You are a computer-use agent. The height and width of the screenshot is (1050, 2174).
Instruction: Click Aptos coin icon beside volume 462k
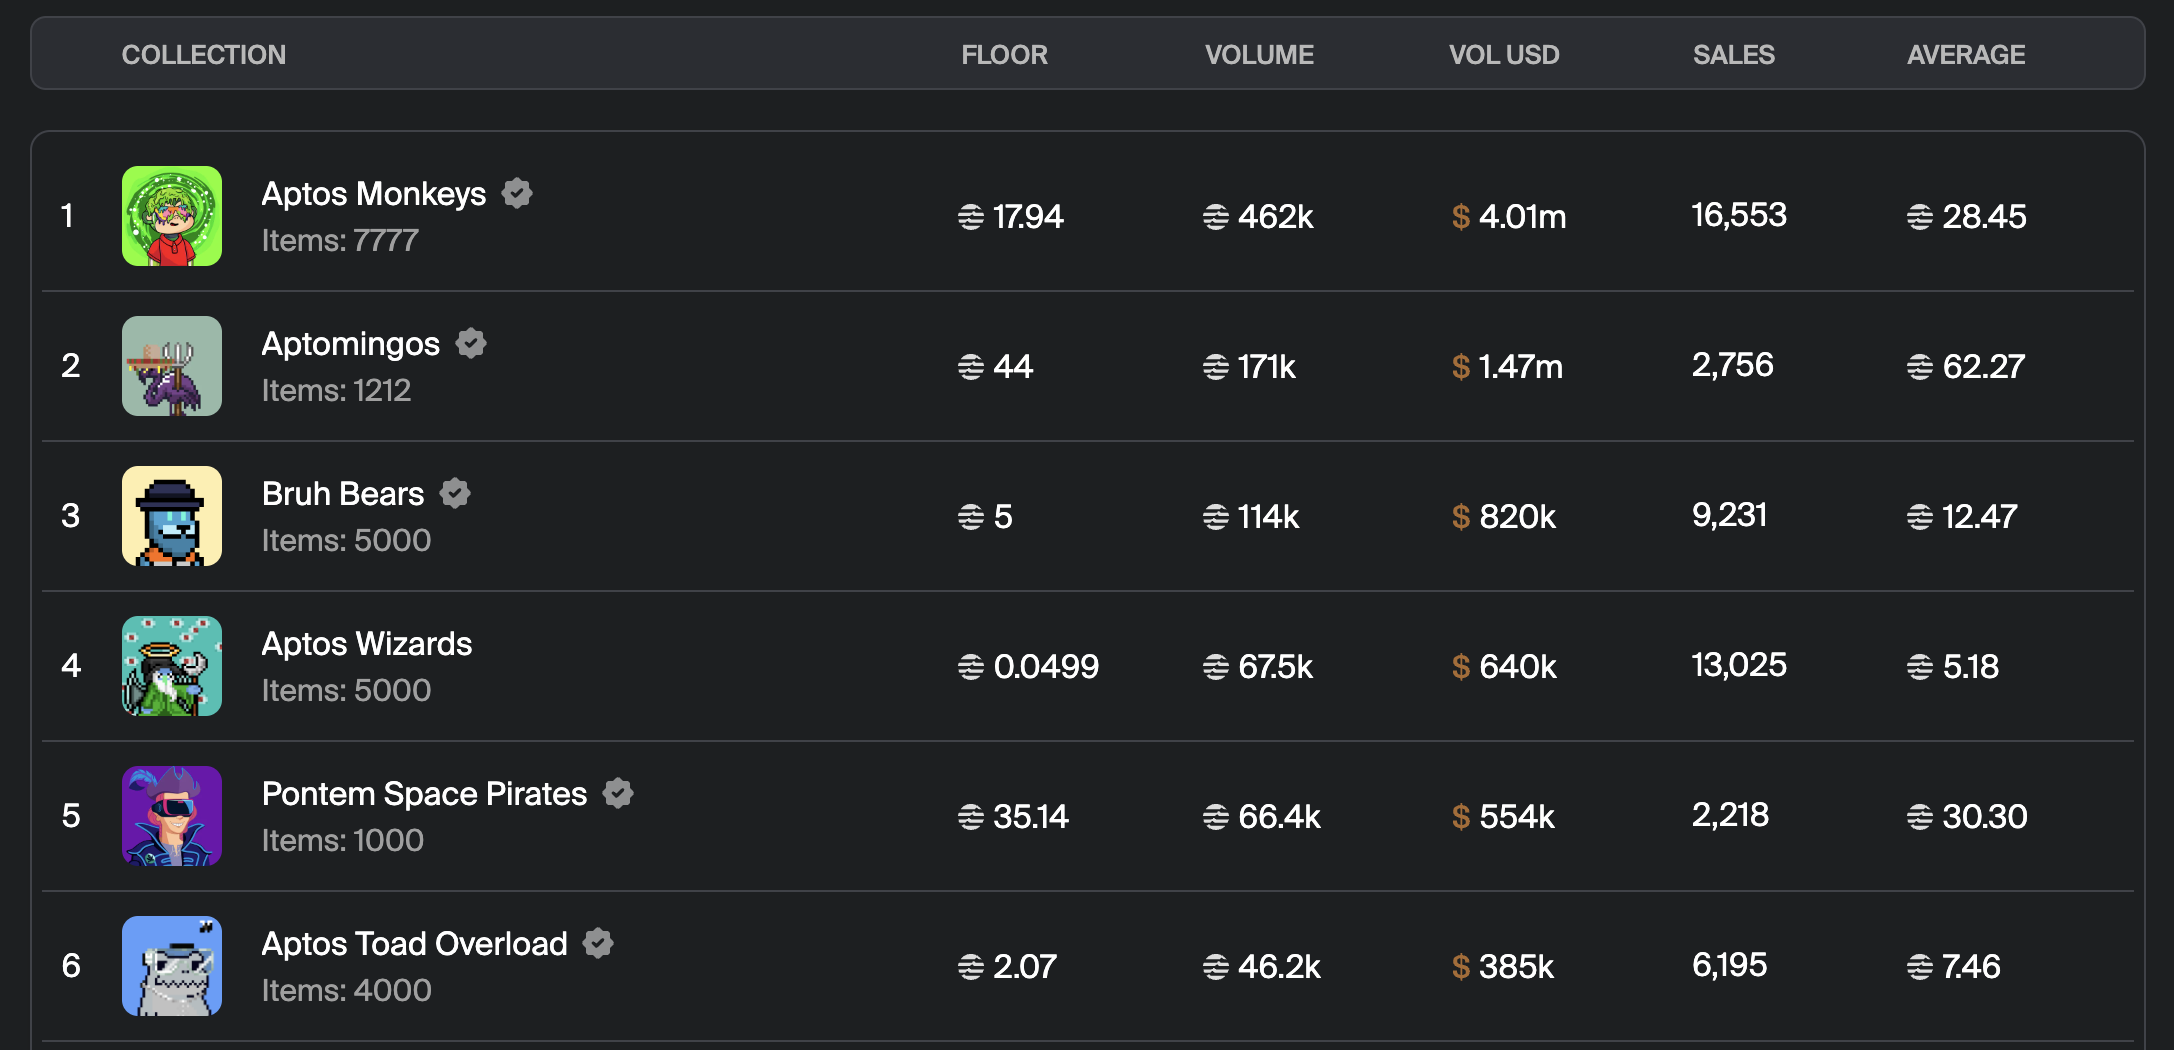click(1216, 217)
